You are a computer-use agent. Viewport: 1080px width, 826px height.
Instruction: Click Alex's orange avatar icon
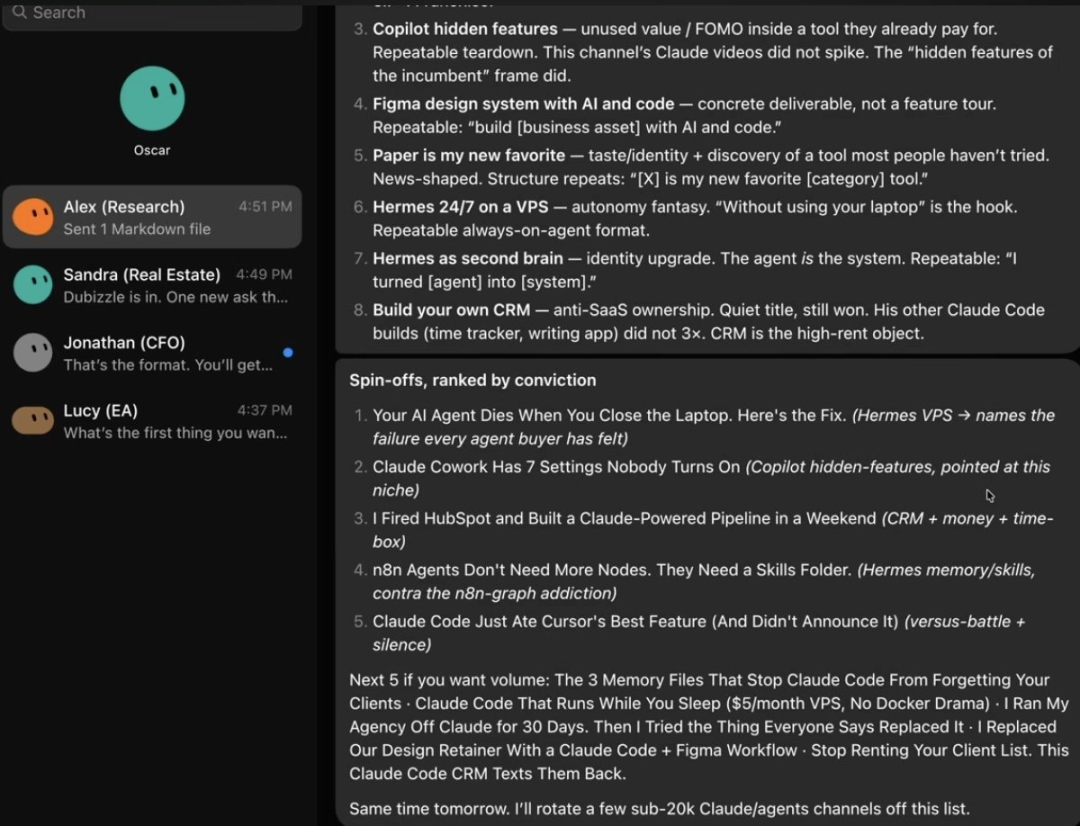[x=32, y=217]
